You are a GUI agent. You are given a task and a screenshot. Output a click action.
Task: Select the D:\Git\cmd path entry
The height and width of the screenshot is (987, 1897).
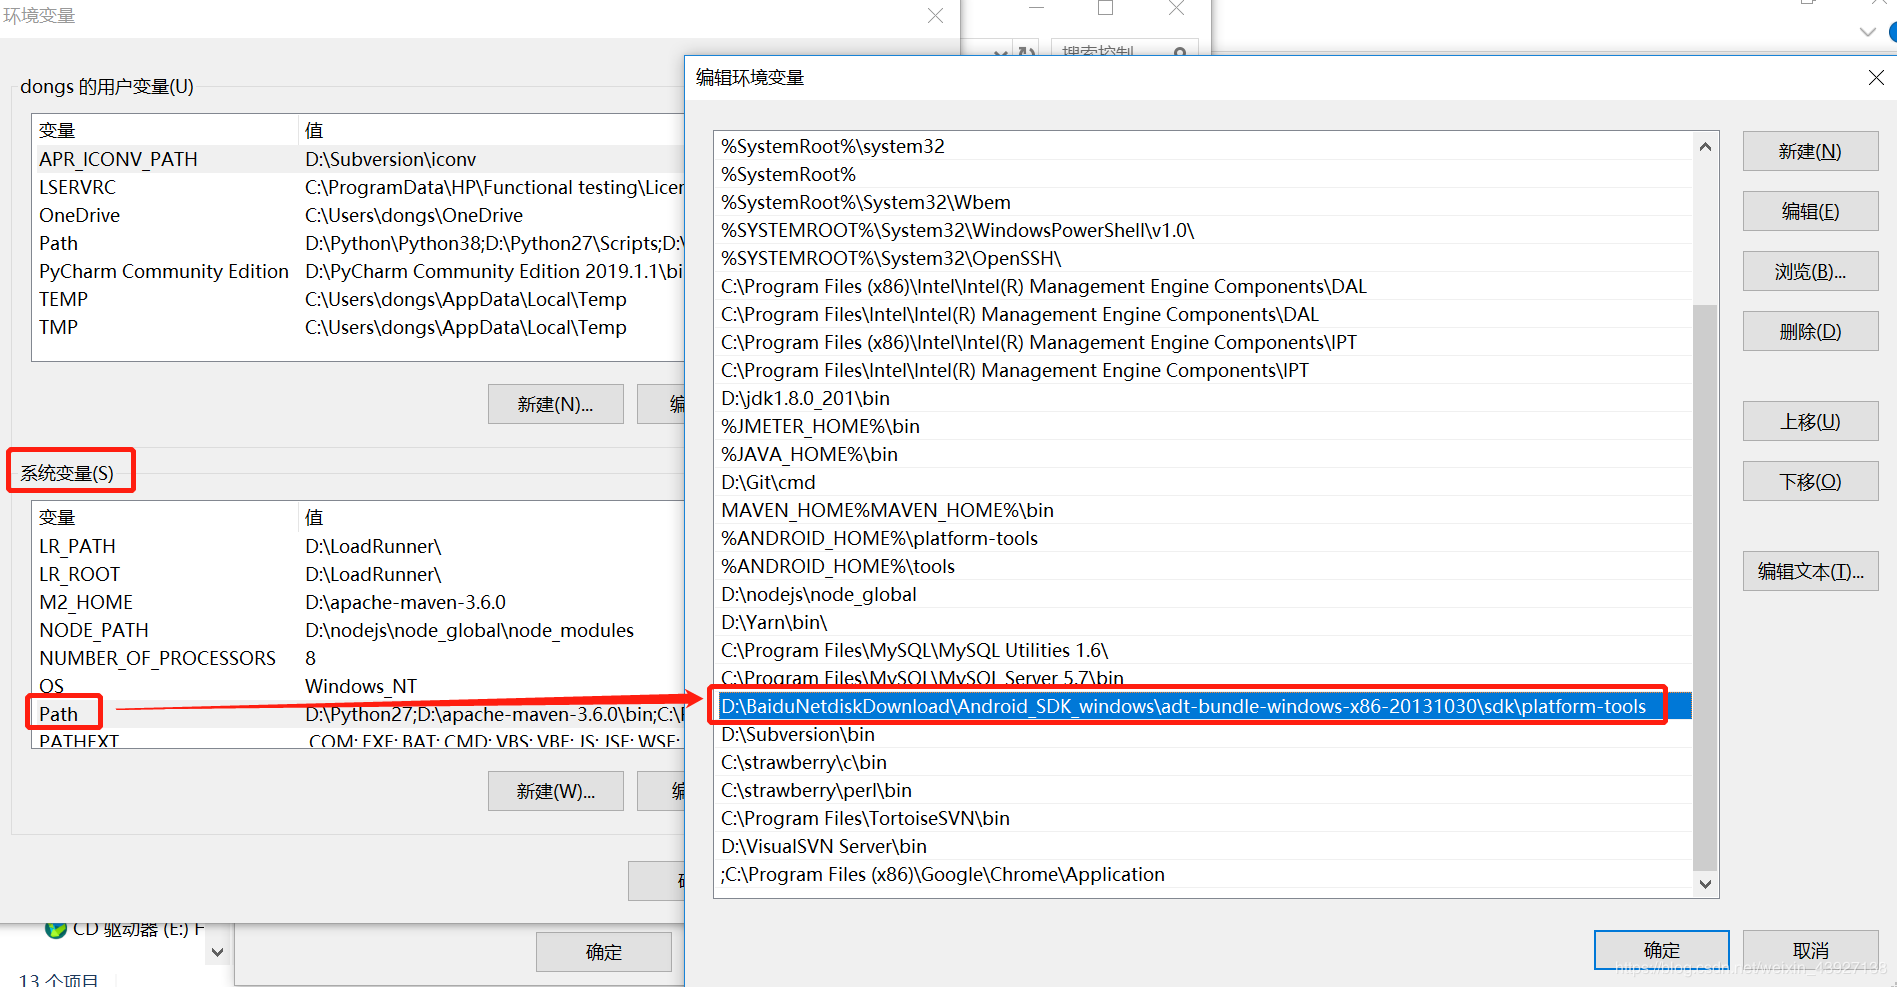coord(768,482)
